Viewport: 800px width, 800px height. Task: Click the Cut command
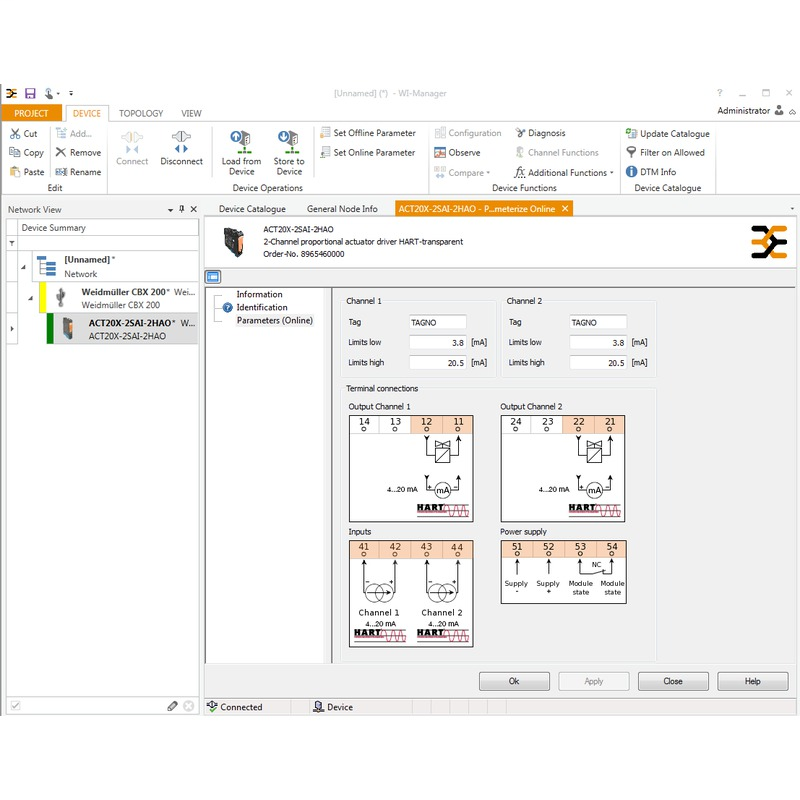point(23,134)
